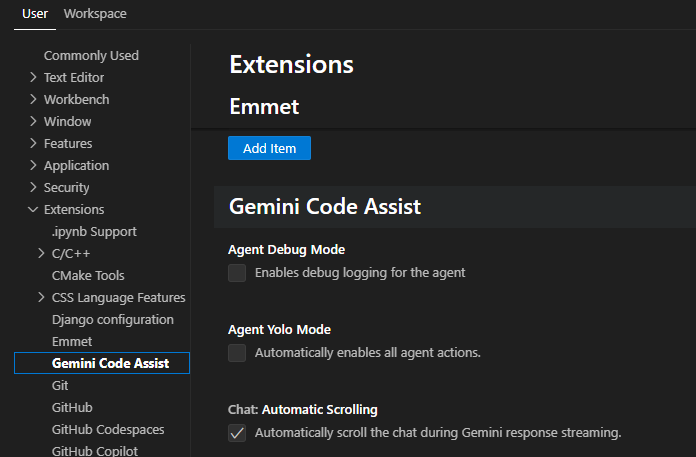Expand the Text Editor chevron
This screenshot has height=457, width=696.
coord(33,77)
